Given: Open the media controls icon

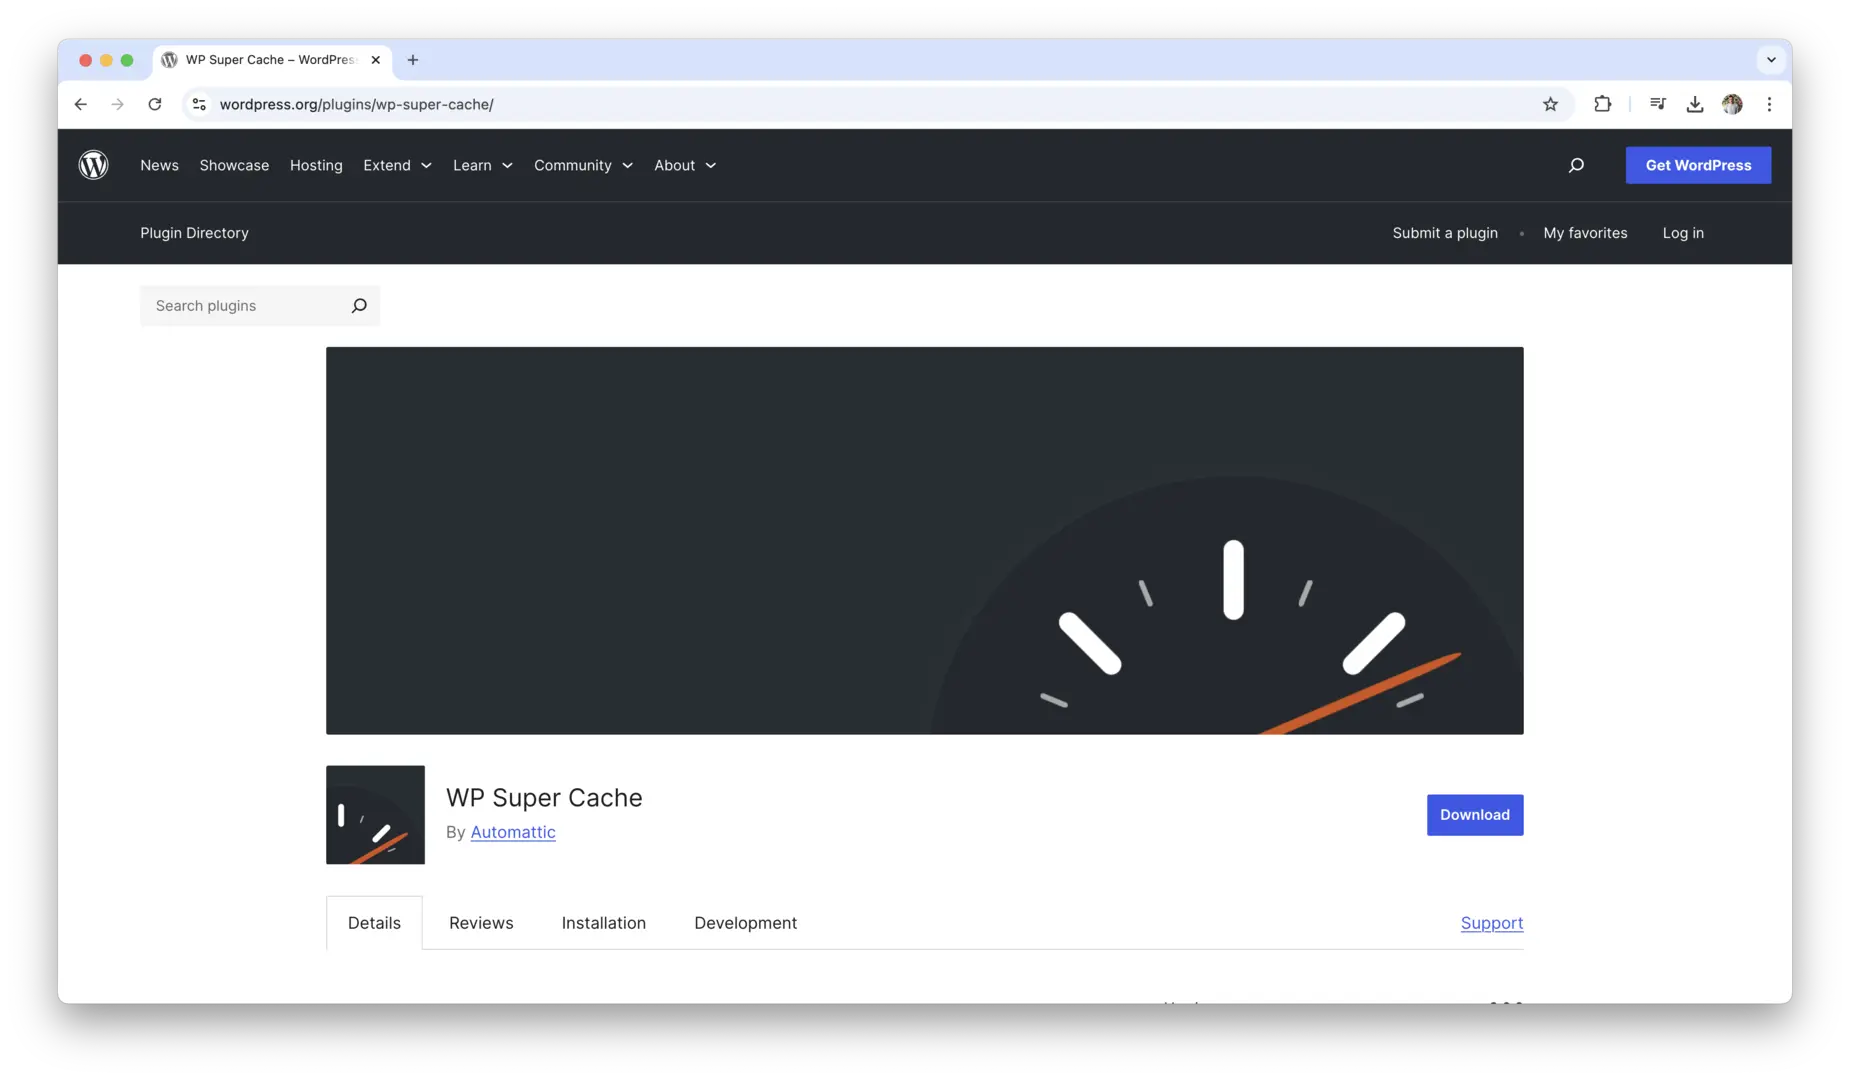Looking at the screenshot, I should click(1657, 104).
